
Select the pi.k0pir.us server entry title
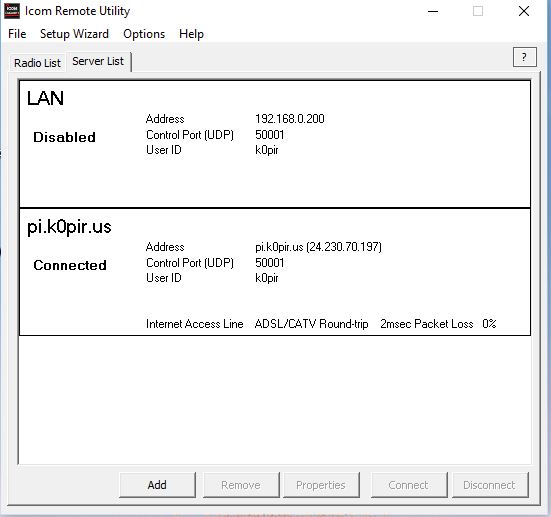tap(69, 227)
